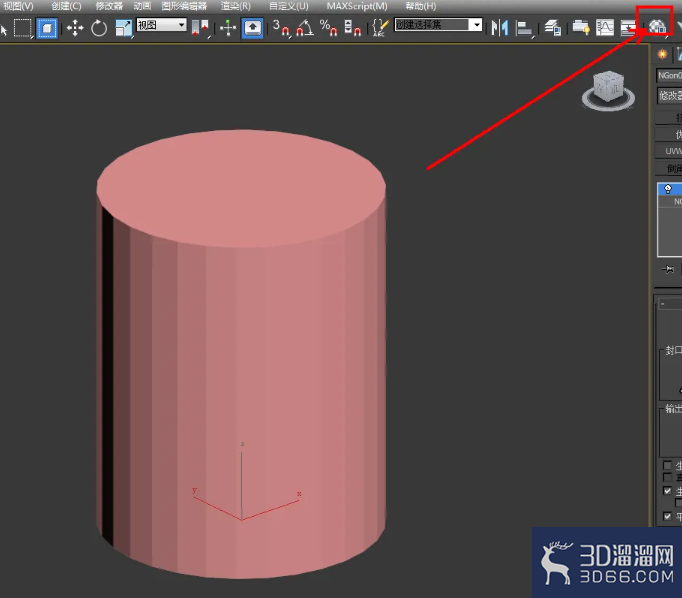Choose the Rectangular Selection Region tool

click(23, 28)
